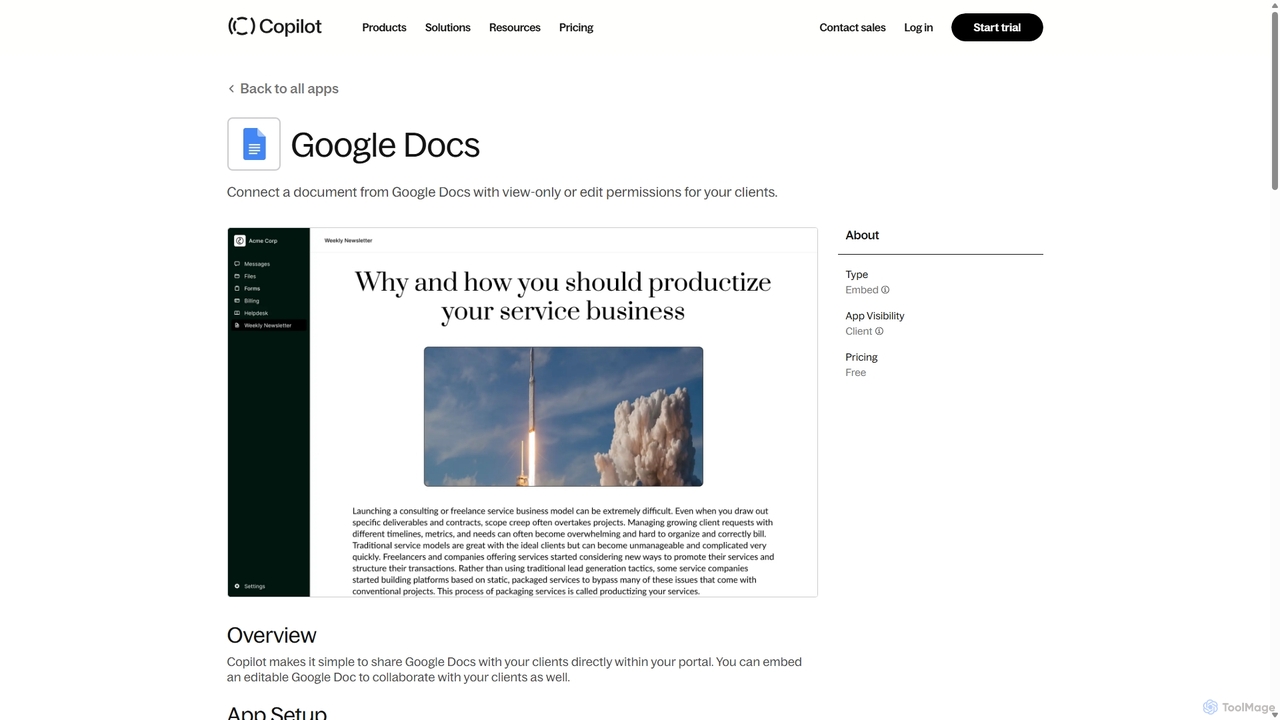Open the Resources menu
The height and width of the screenshot is (720, 1280).
[x=514, y=28]
